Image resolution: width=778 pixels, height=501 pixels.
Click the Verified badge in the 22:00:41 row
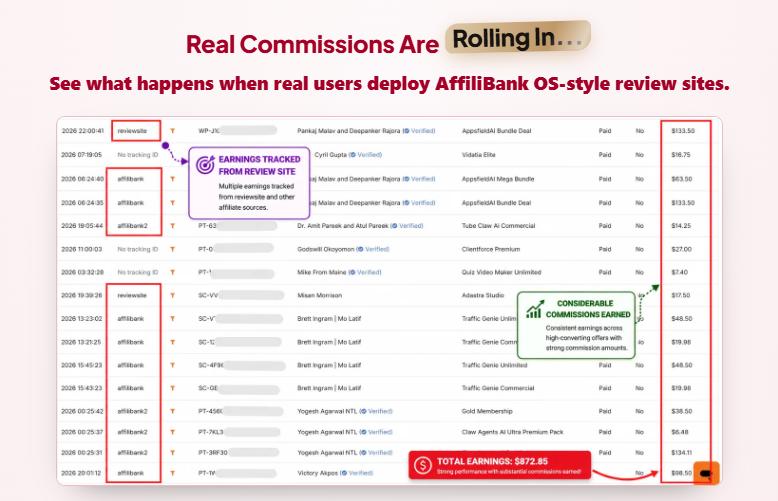pos(419,131)
